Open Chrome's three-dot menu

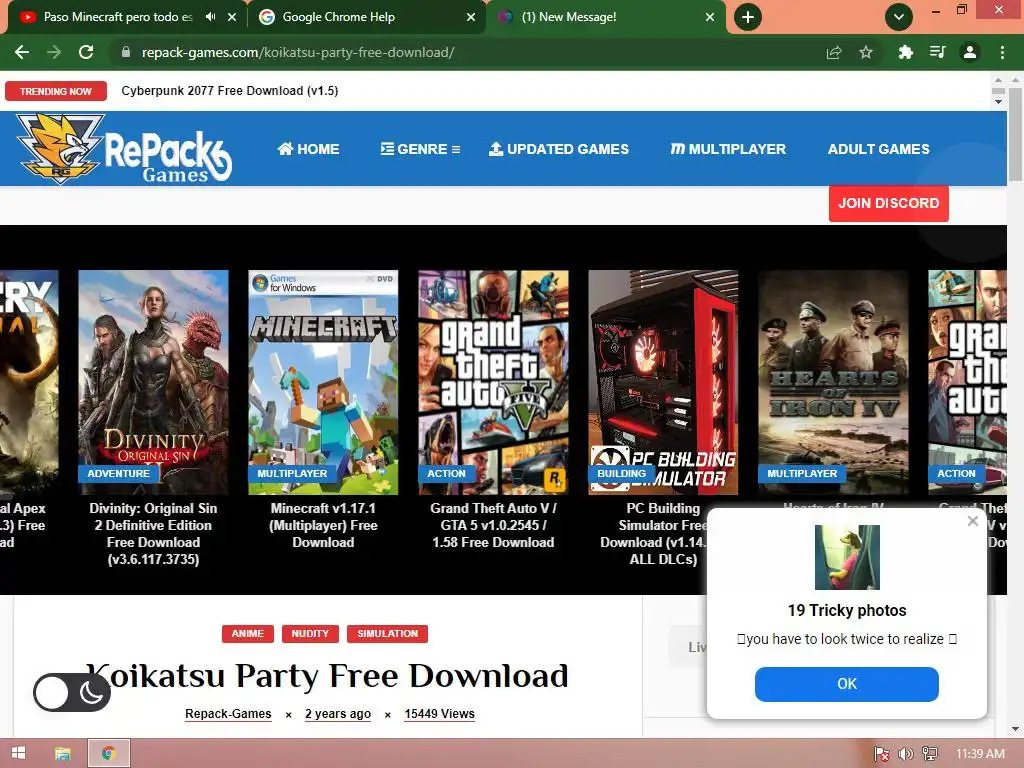pos(1002,52)
